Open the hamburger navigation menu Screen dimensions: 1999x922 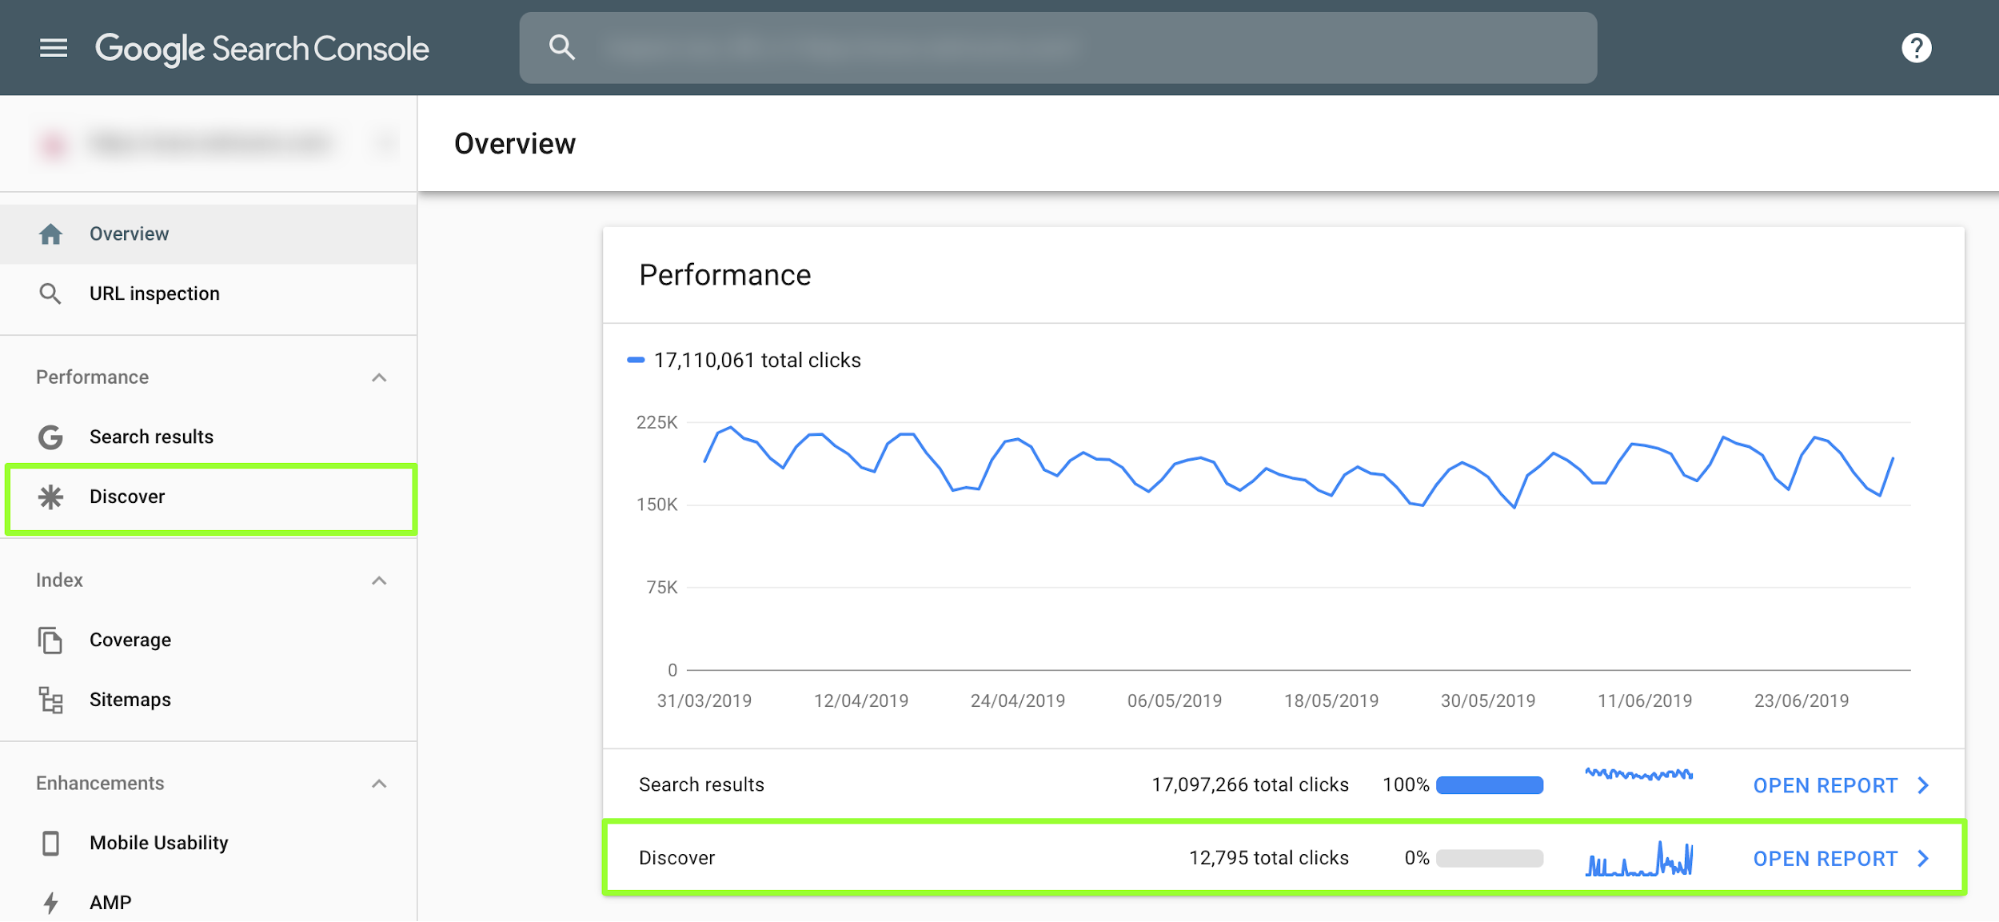tap(53, 48)
